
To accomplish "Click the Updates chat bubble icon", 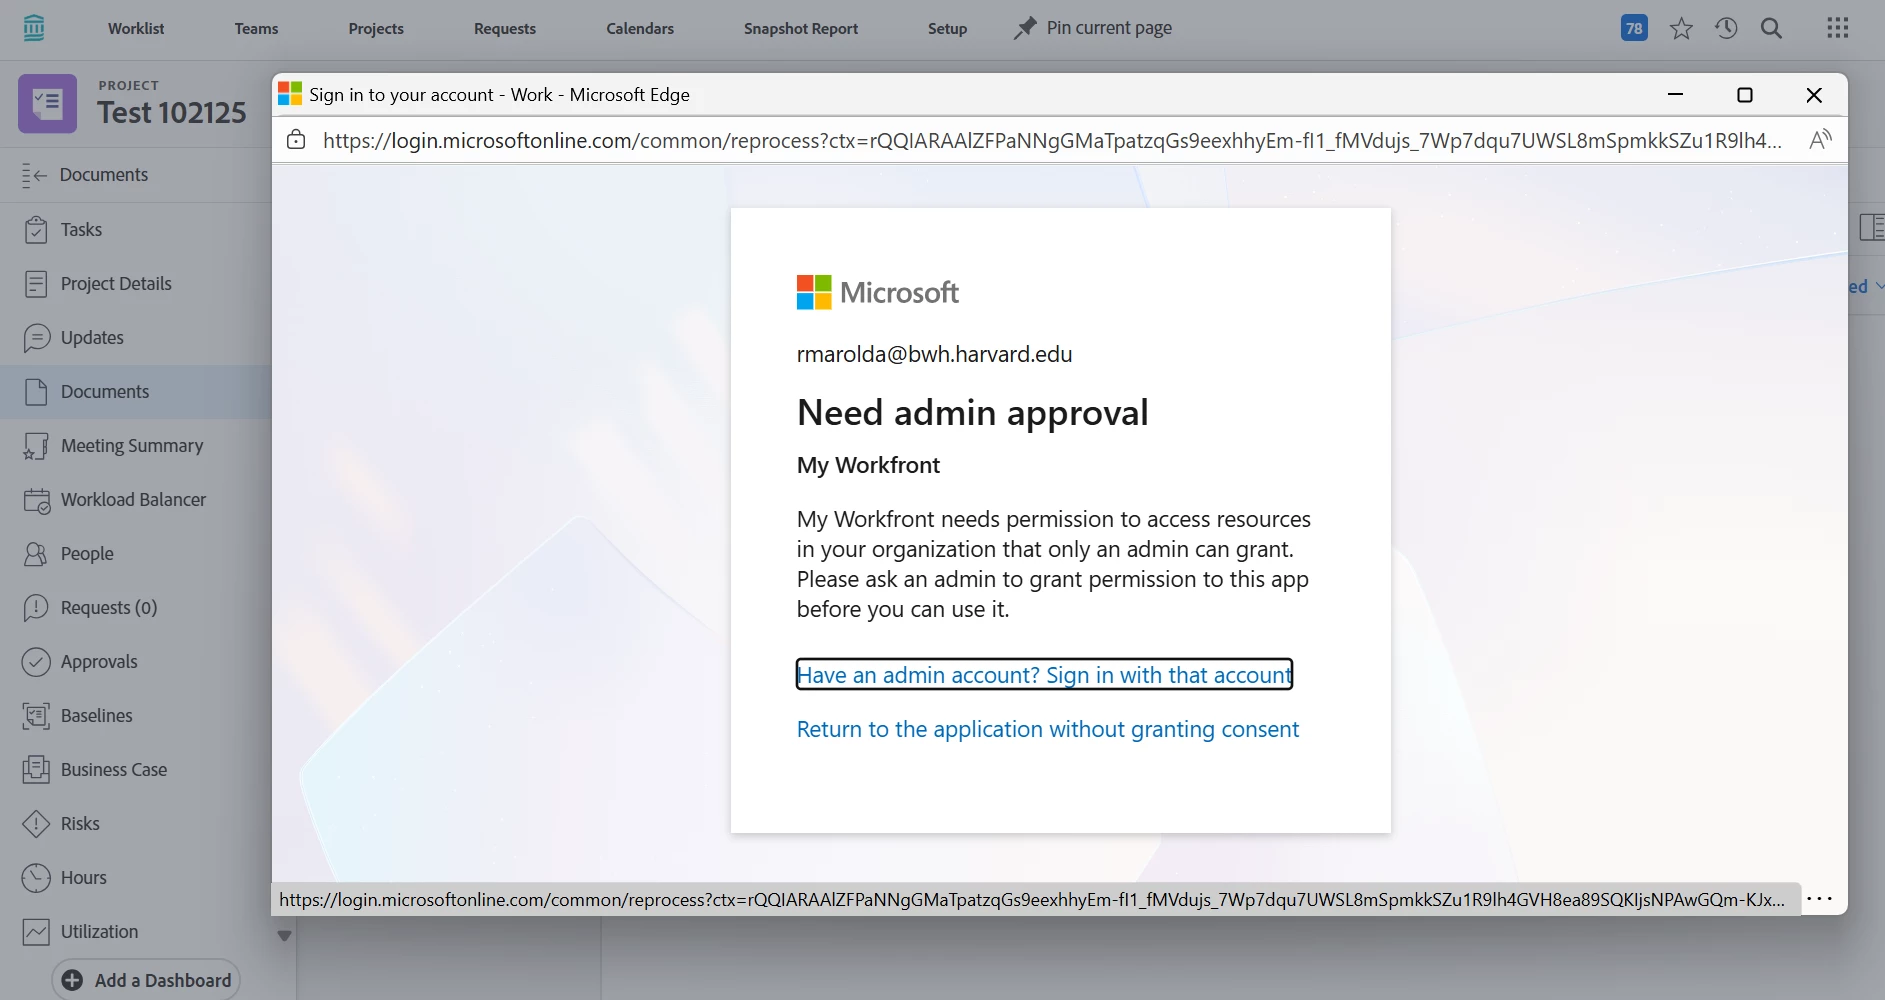I will (x=36, y=338).
